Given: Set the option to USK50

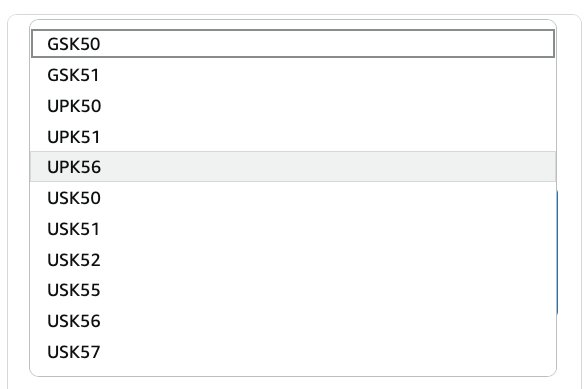Looking at the screenshot, I should [293, 197].
